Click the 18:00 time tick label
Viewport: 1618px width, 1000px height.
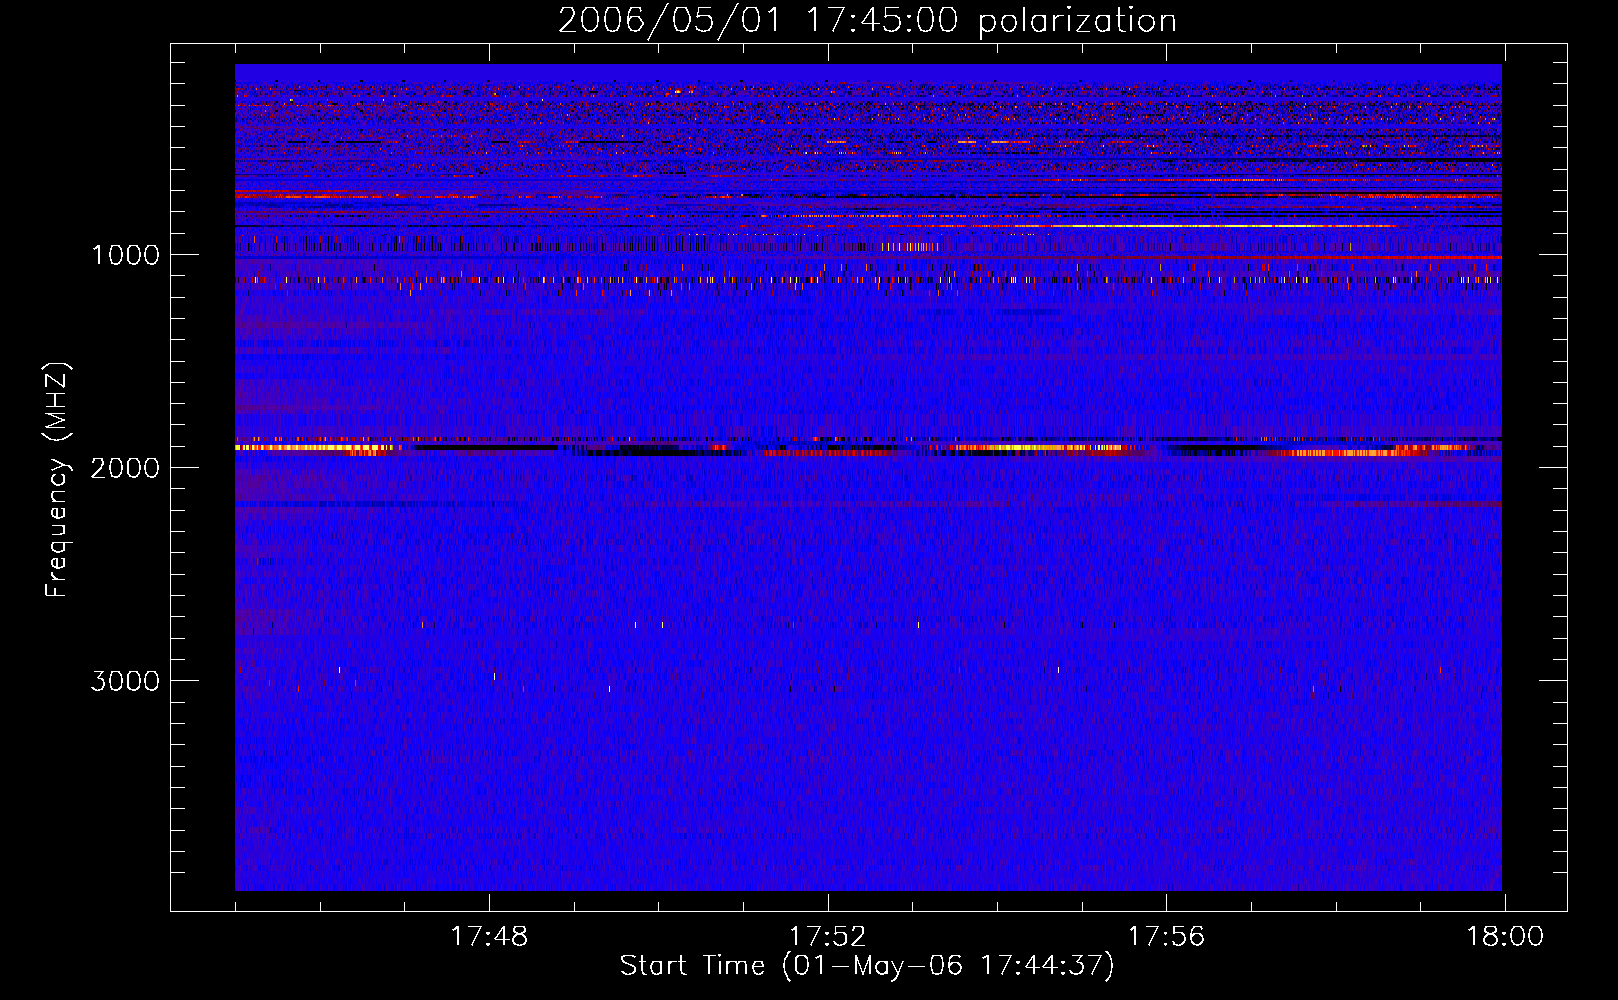(x=1505, y=937)
